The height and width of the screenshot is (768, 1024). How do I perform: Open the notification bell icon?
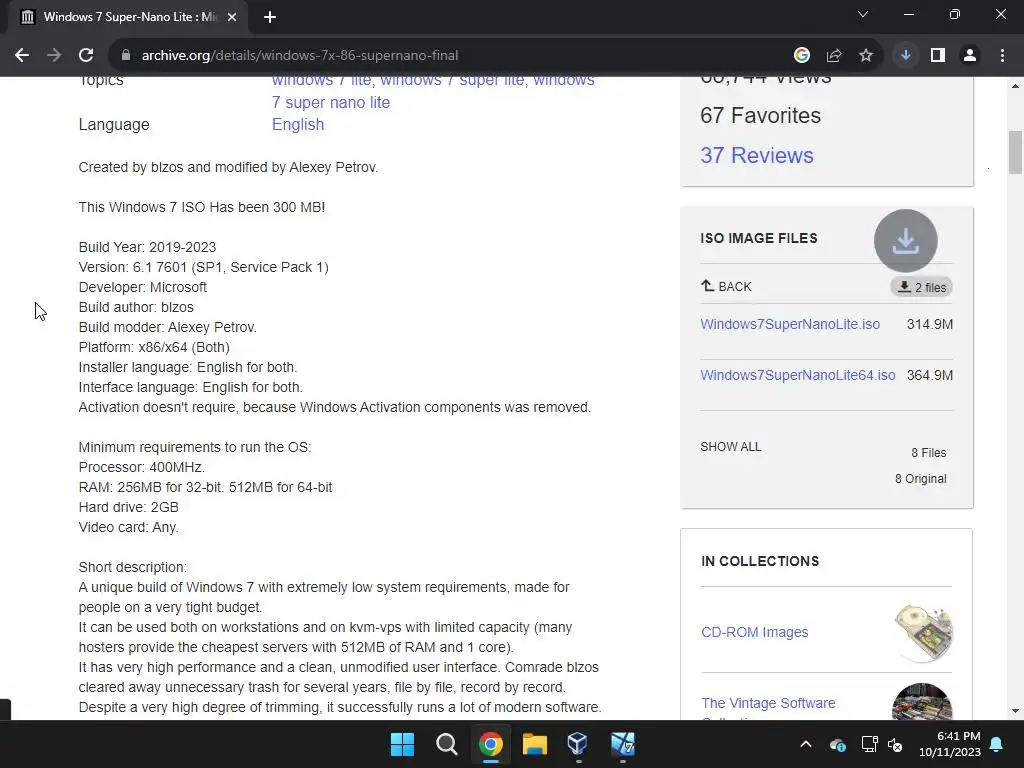[997, 744]
